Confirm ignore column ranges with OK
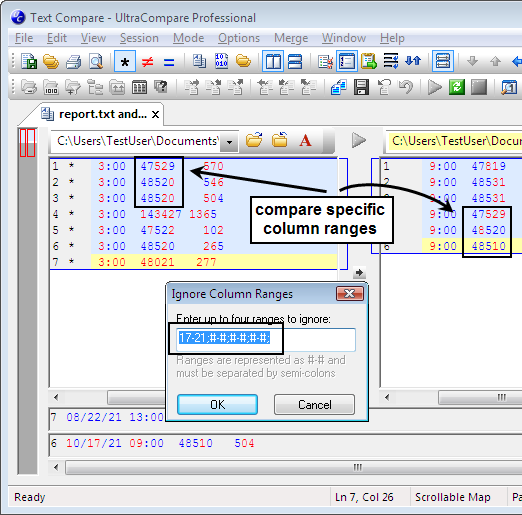The image size is (522, 515). tap(217, 405)
